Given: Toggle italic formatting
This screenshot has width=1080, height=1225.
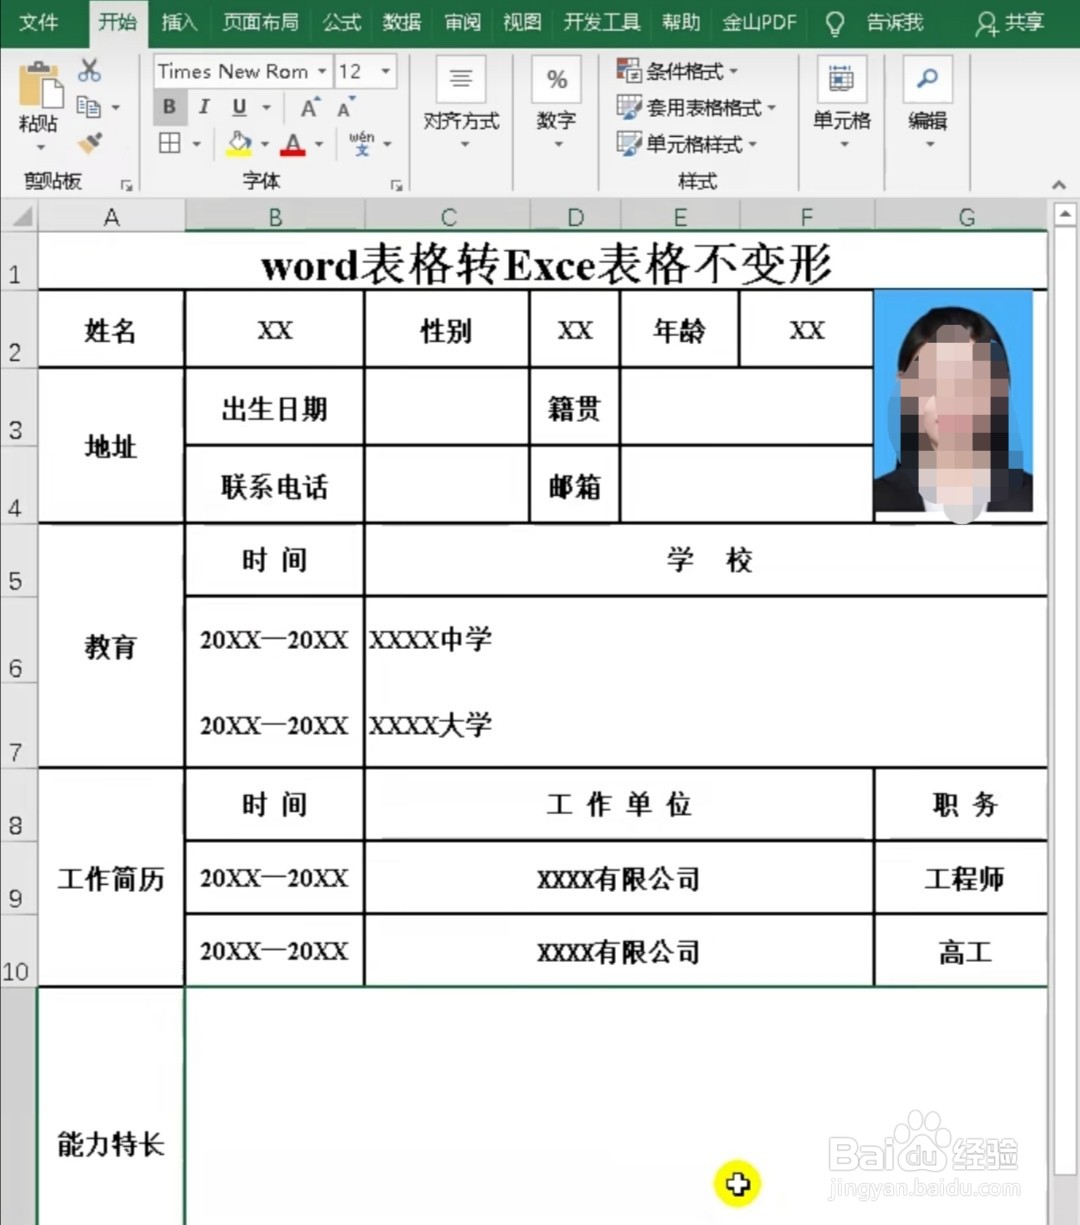Looking at the screenshot, I should 204,106.
